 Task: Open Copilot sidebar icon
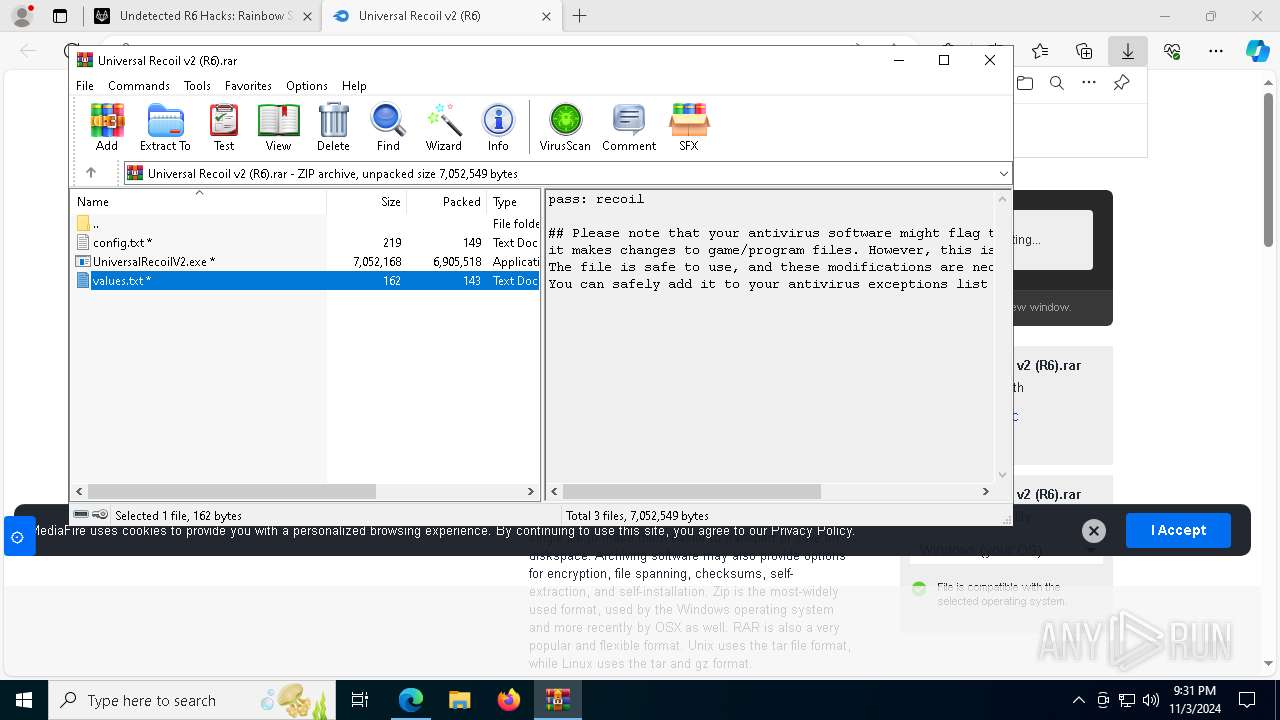pos(1257,51)
